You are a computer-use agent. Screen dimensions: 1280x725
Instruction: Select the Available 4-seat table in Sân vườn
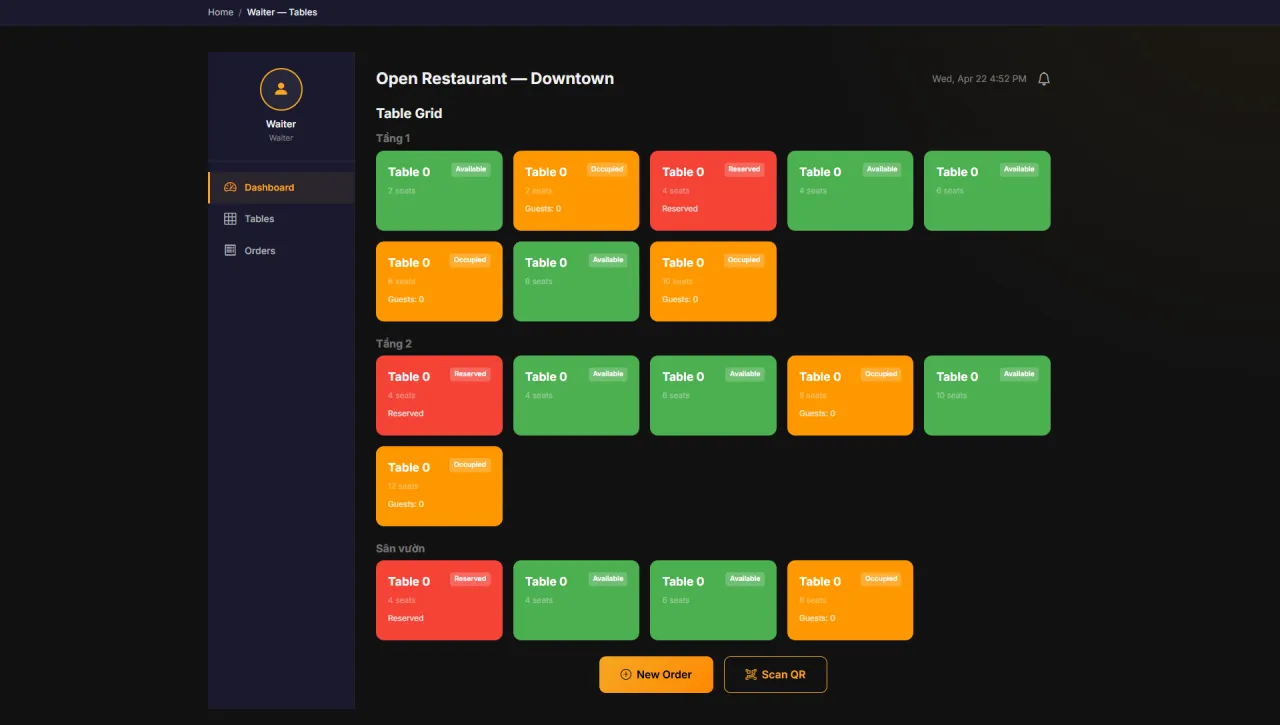(x=576, y=600)
